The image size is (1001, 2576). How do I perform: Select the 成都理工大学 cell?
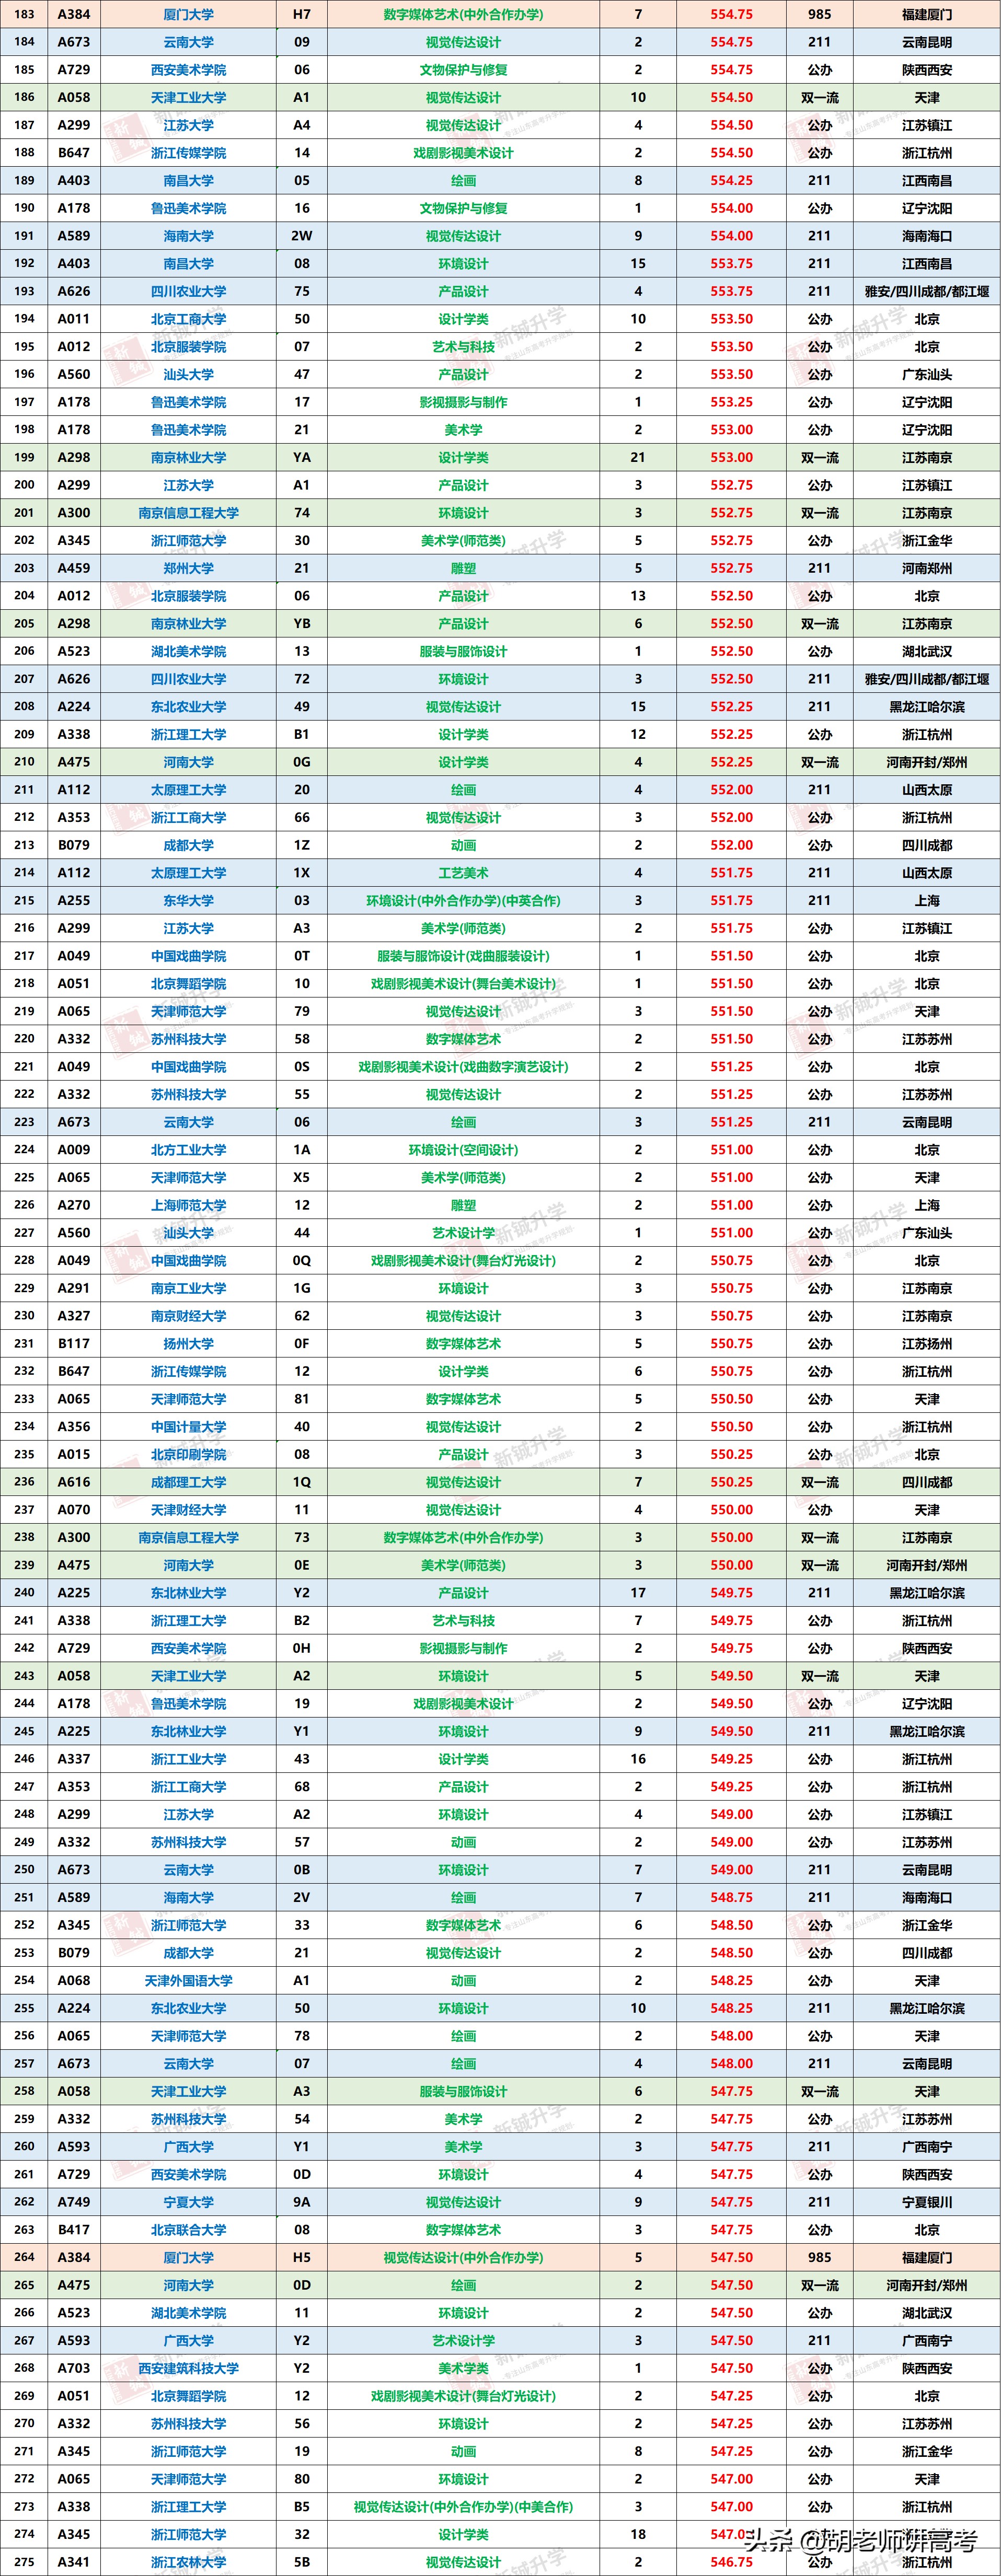pyautogui.click(x=188, y=1482)
